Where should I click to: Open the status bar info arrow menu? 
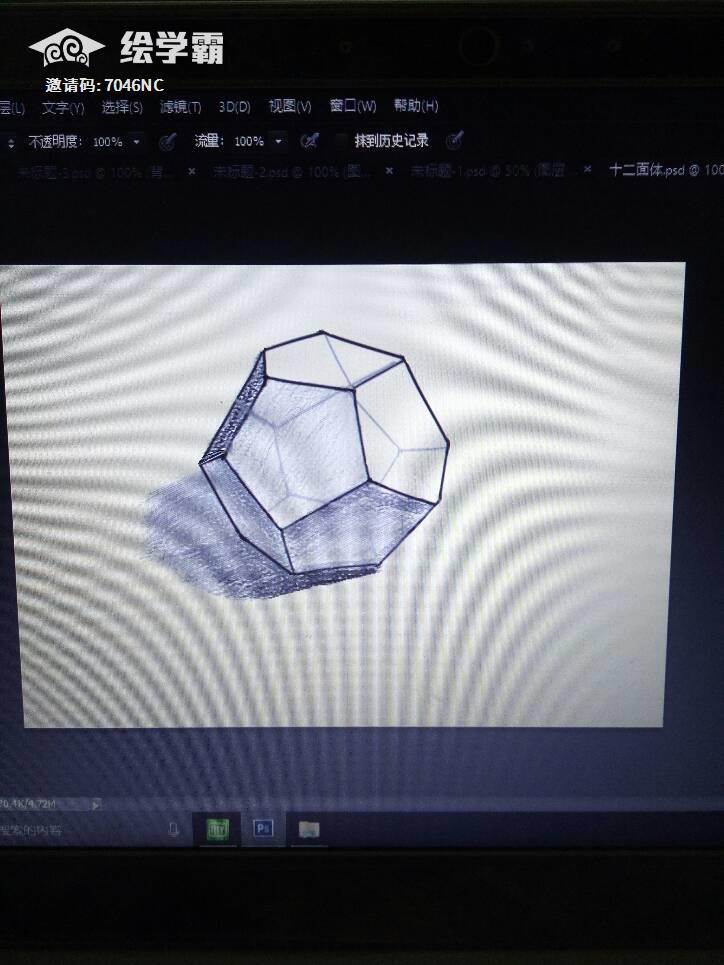pos(95,804)
